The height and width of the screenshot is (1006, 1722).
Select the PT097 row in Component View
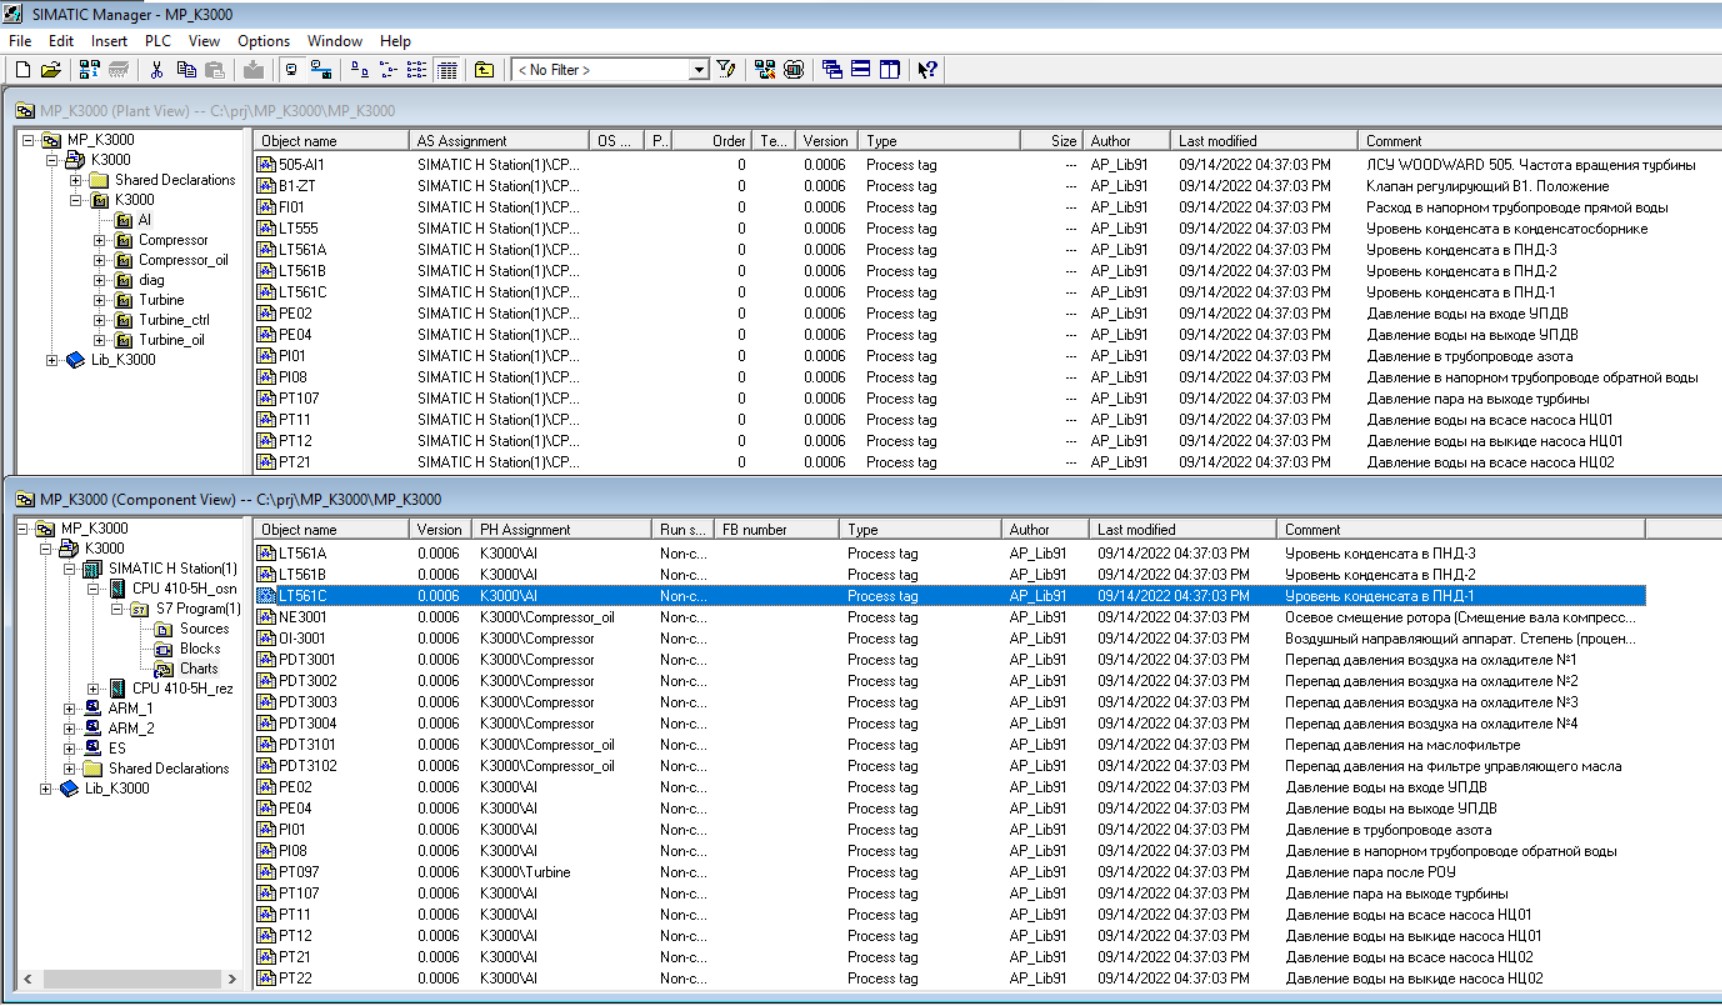pos(950,872)
